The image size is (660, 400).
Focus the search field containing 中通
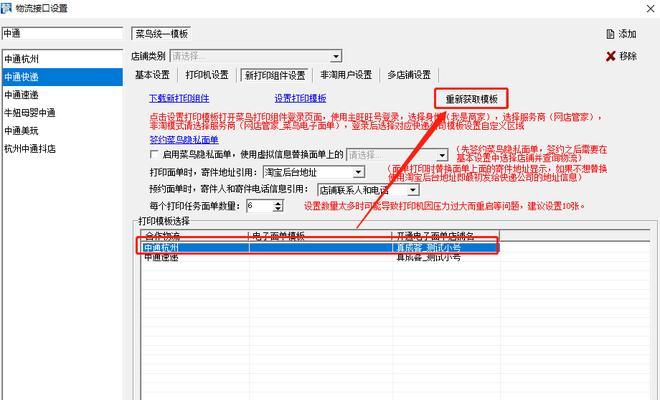(62, 33)
